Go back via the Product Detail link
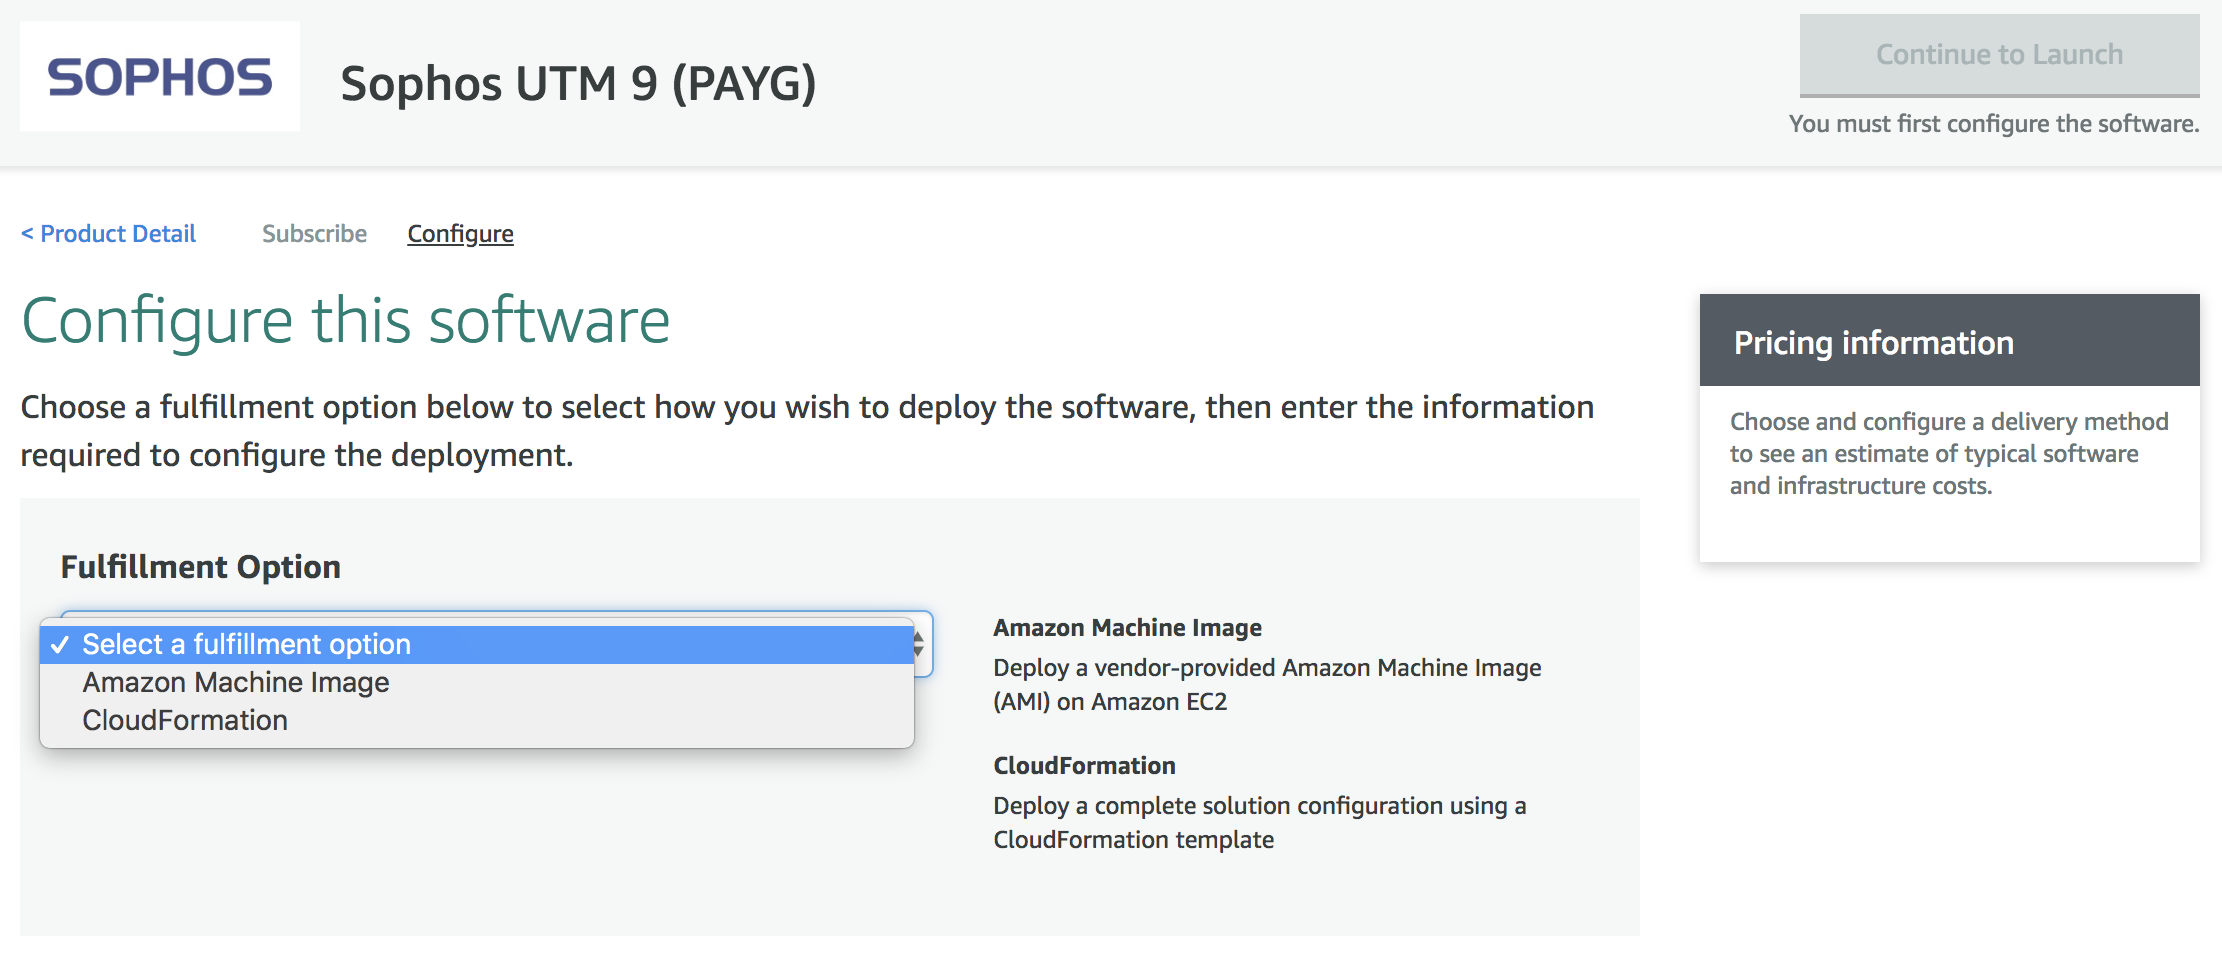Image resolution: width=2222 pixels, height=970 pixels. [x=109, y=234]
